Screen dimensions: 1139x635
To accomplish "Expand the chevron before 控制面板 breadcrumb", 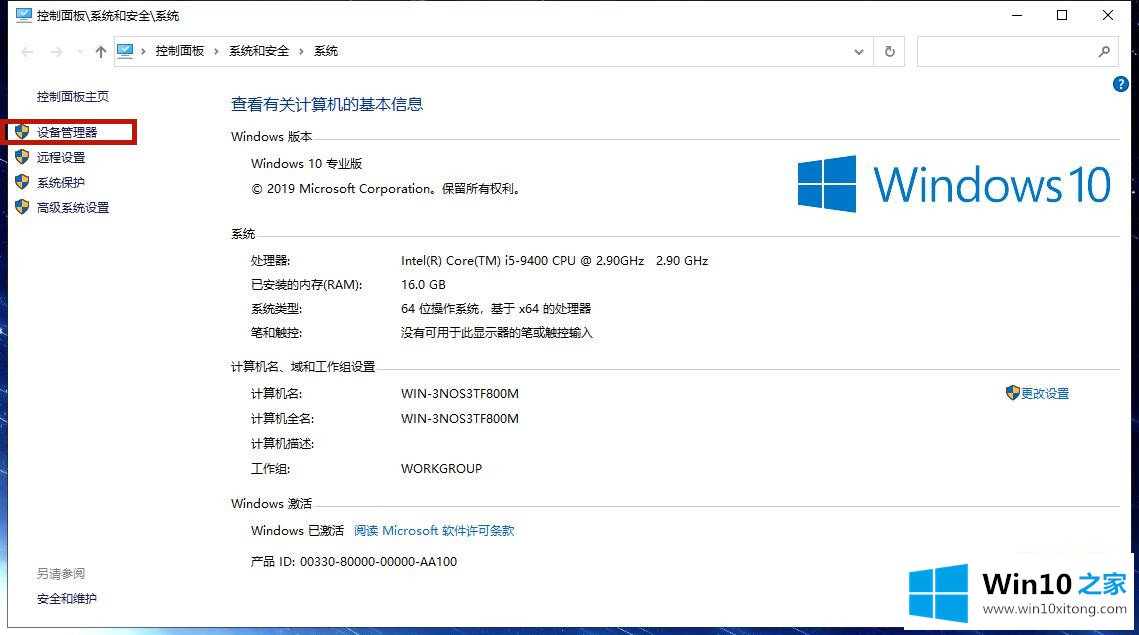I will pos(144,51).
